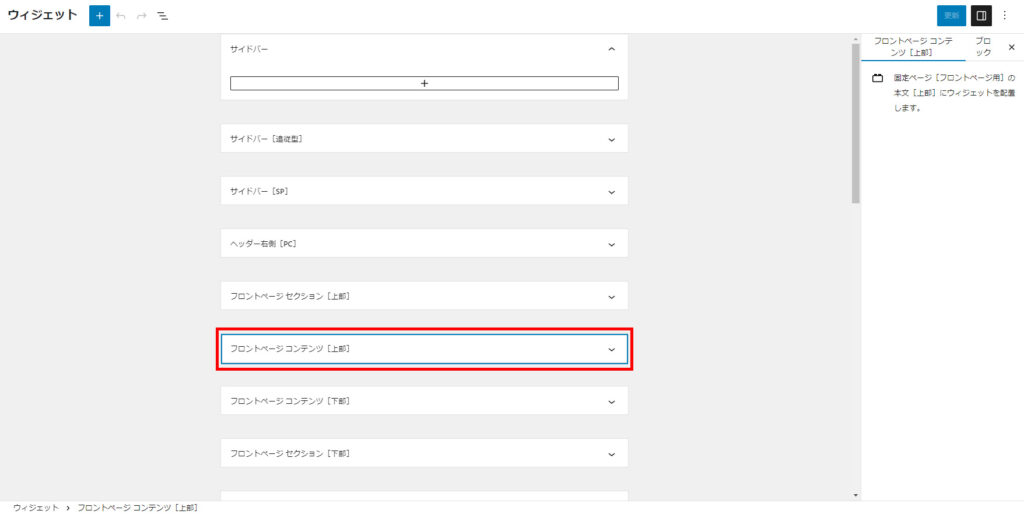This screenshot has width=1024, height=514.
Task: Toggle the settings sidebar panel icon
Action: (x=981, y=16)
